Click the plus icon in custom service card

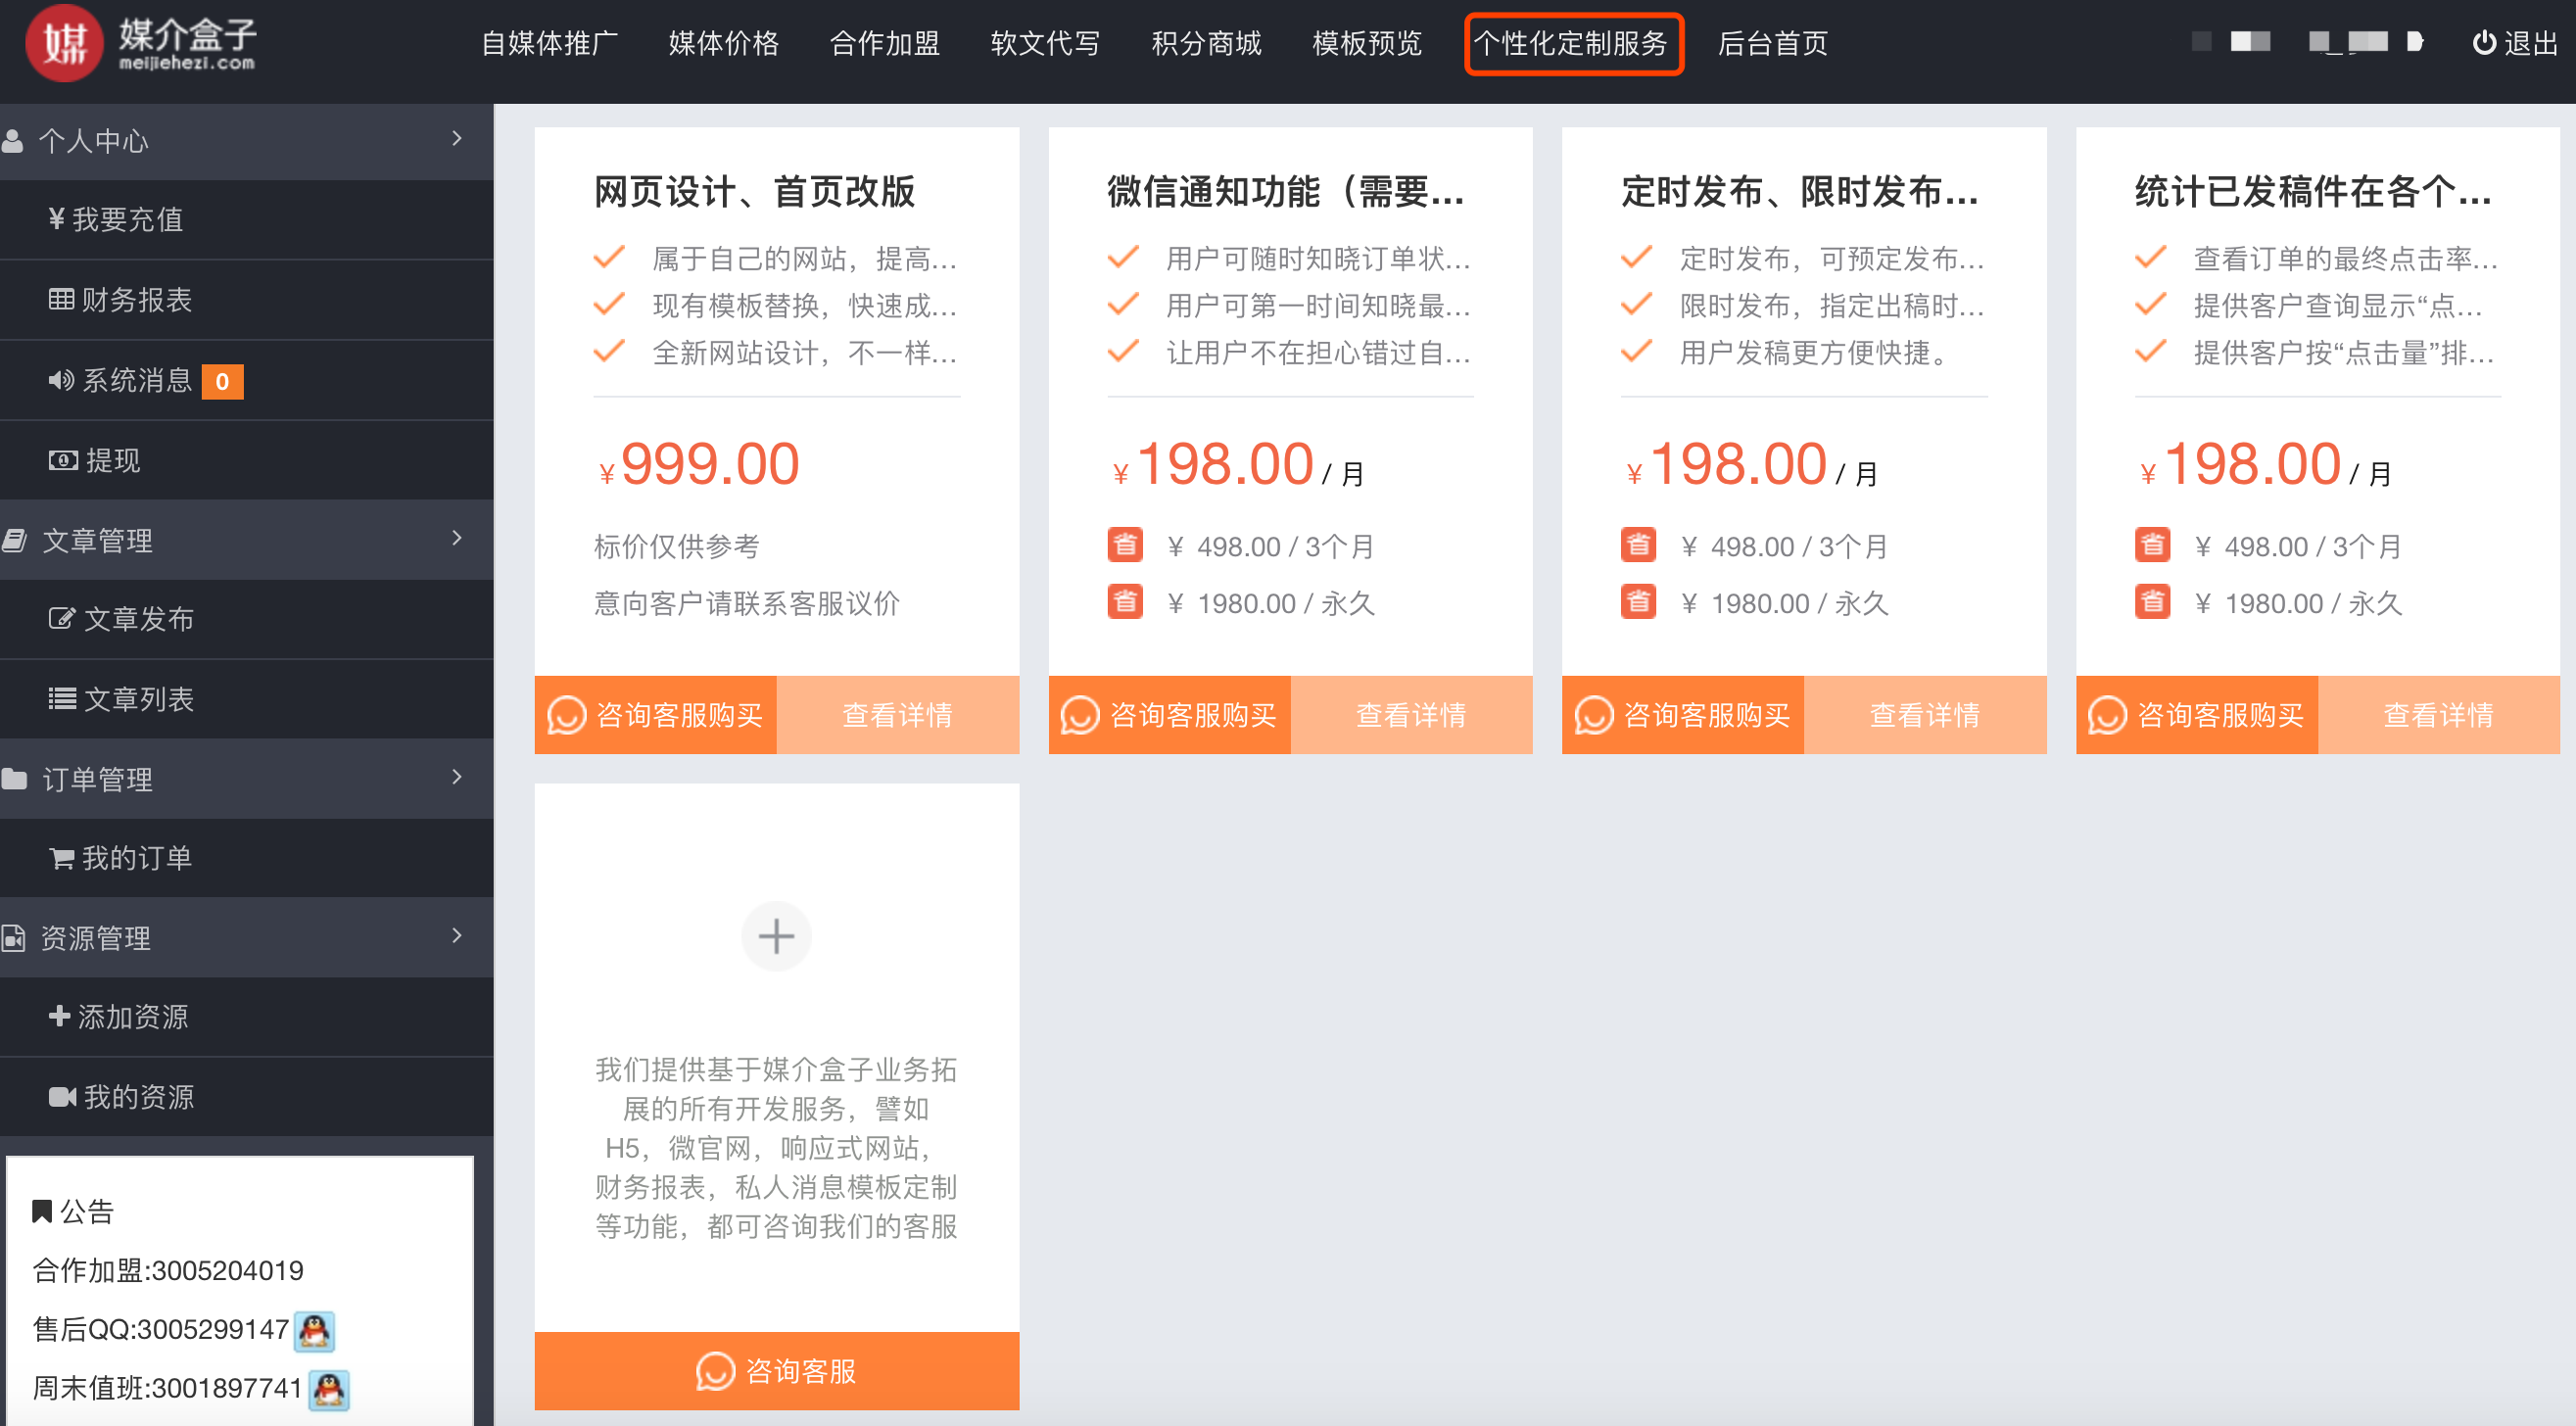[776, 936]
